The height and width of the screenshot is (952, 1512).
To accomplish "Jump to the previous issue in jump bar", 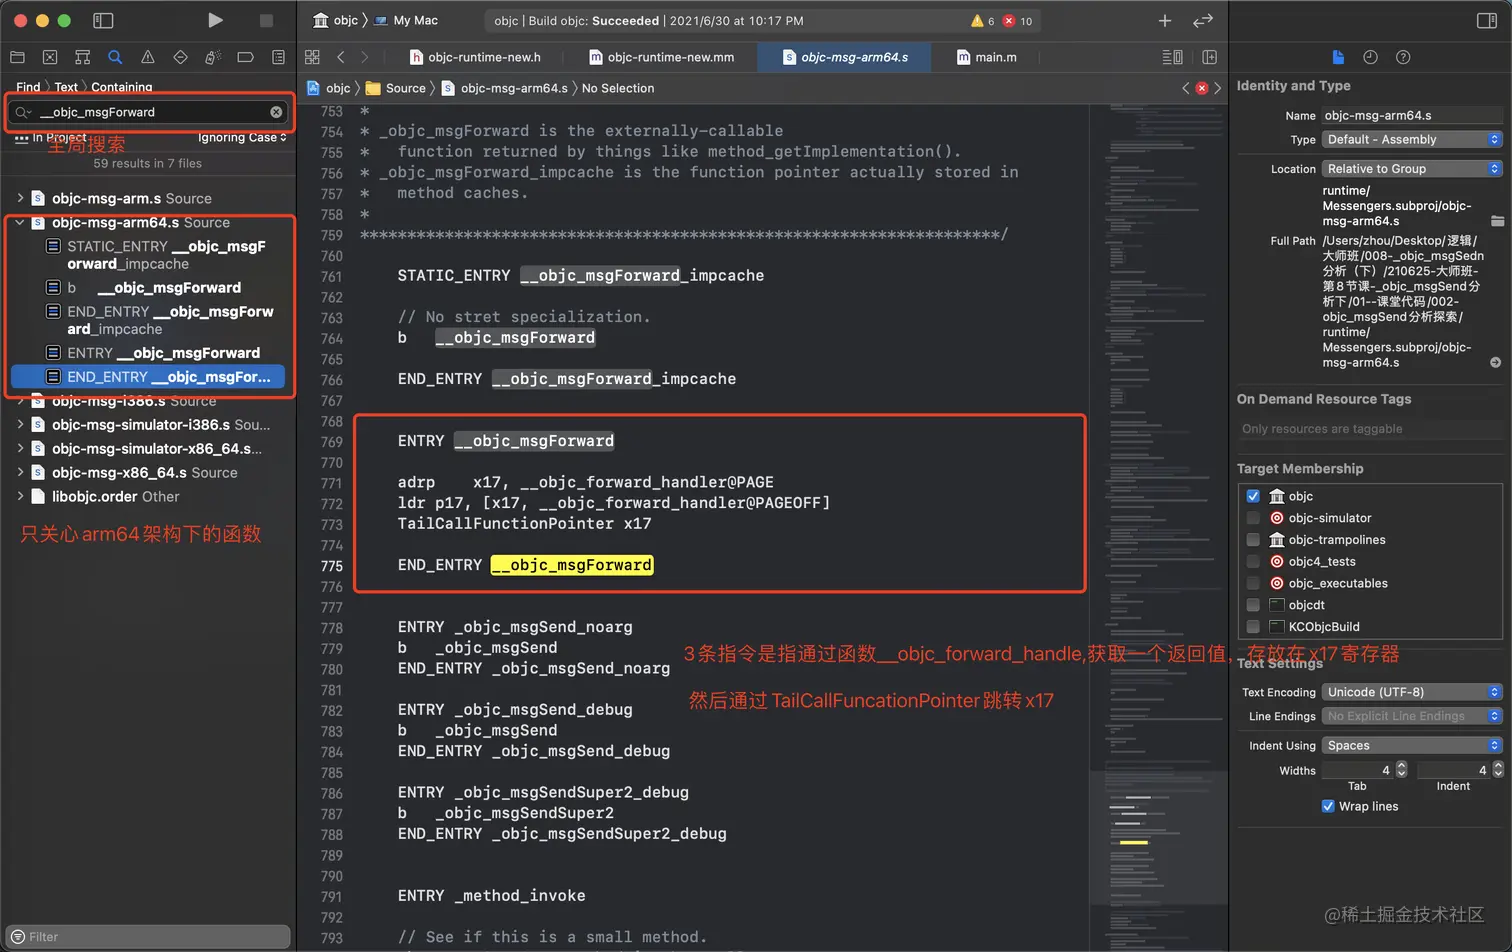I will point(1186,88).
